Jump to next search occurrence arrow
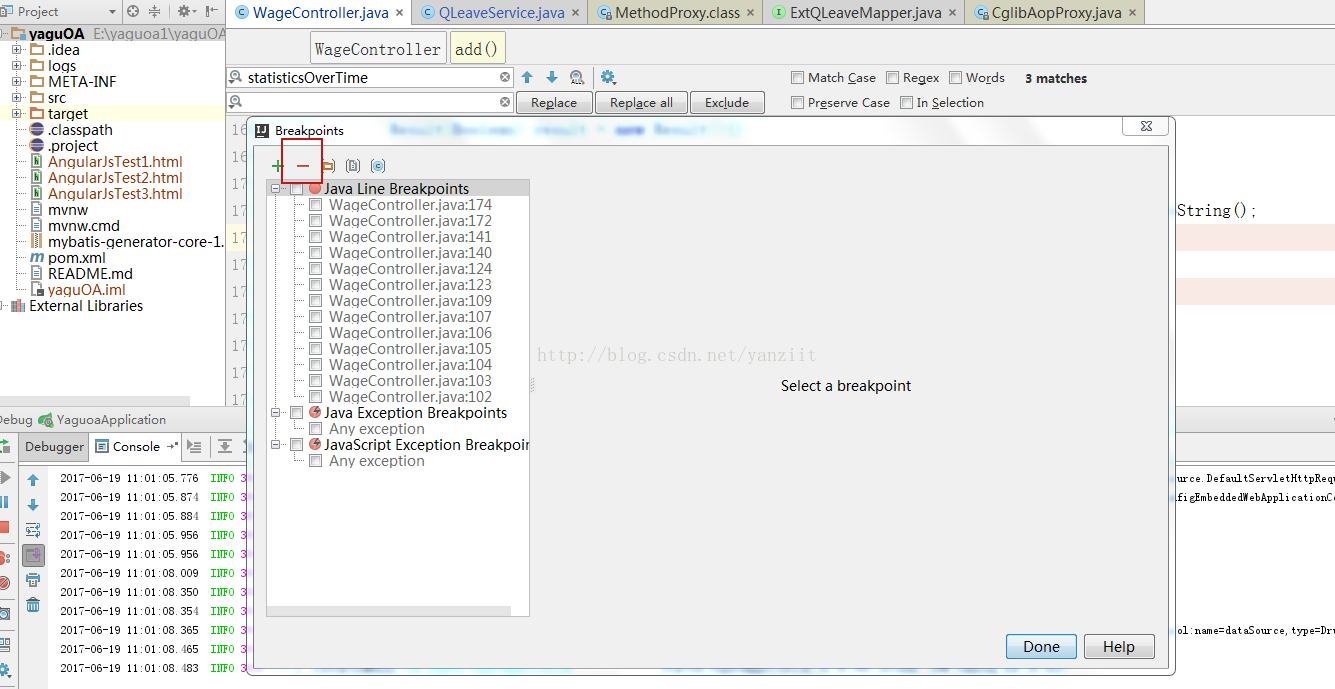 tap(551, 78)
